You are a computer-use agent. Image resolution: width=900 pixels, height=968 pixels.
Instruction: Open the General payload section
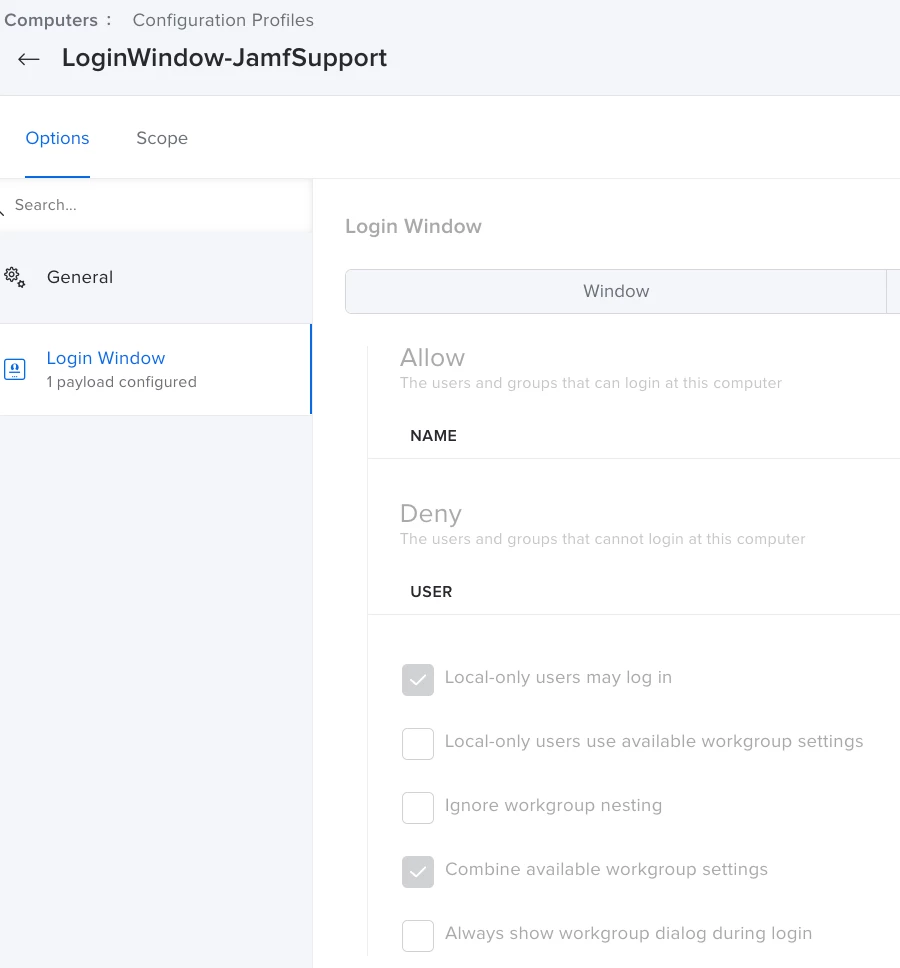click(x=156, y=277)
